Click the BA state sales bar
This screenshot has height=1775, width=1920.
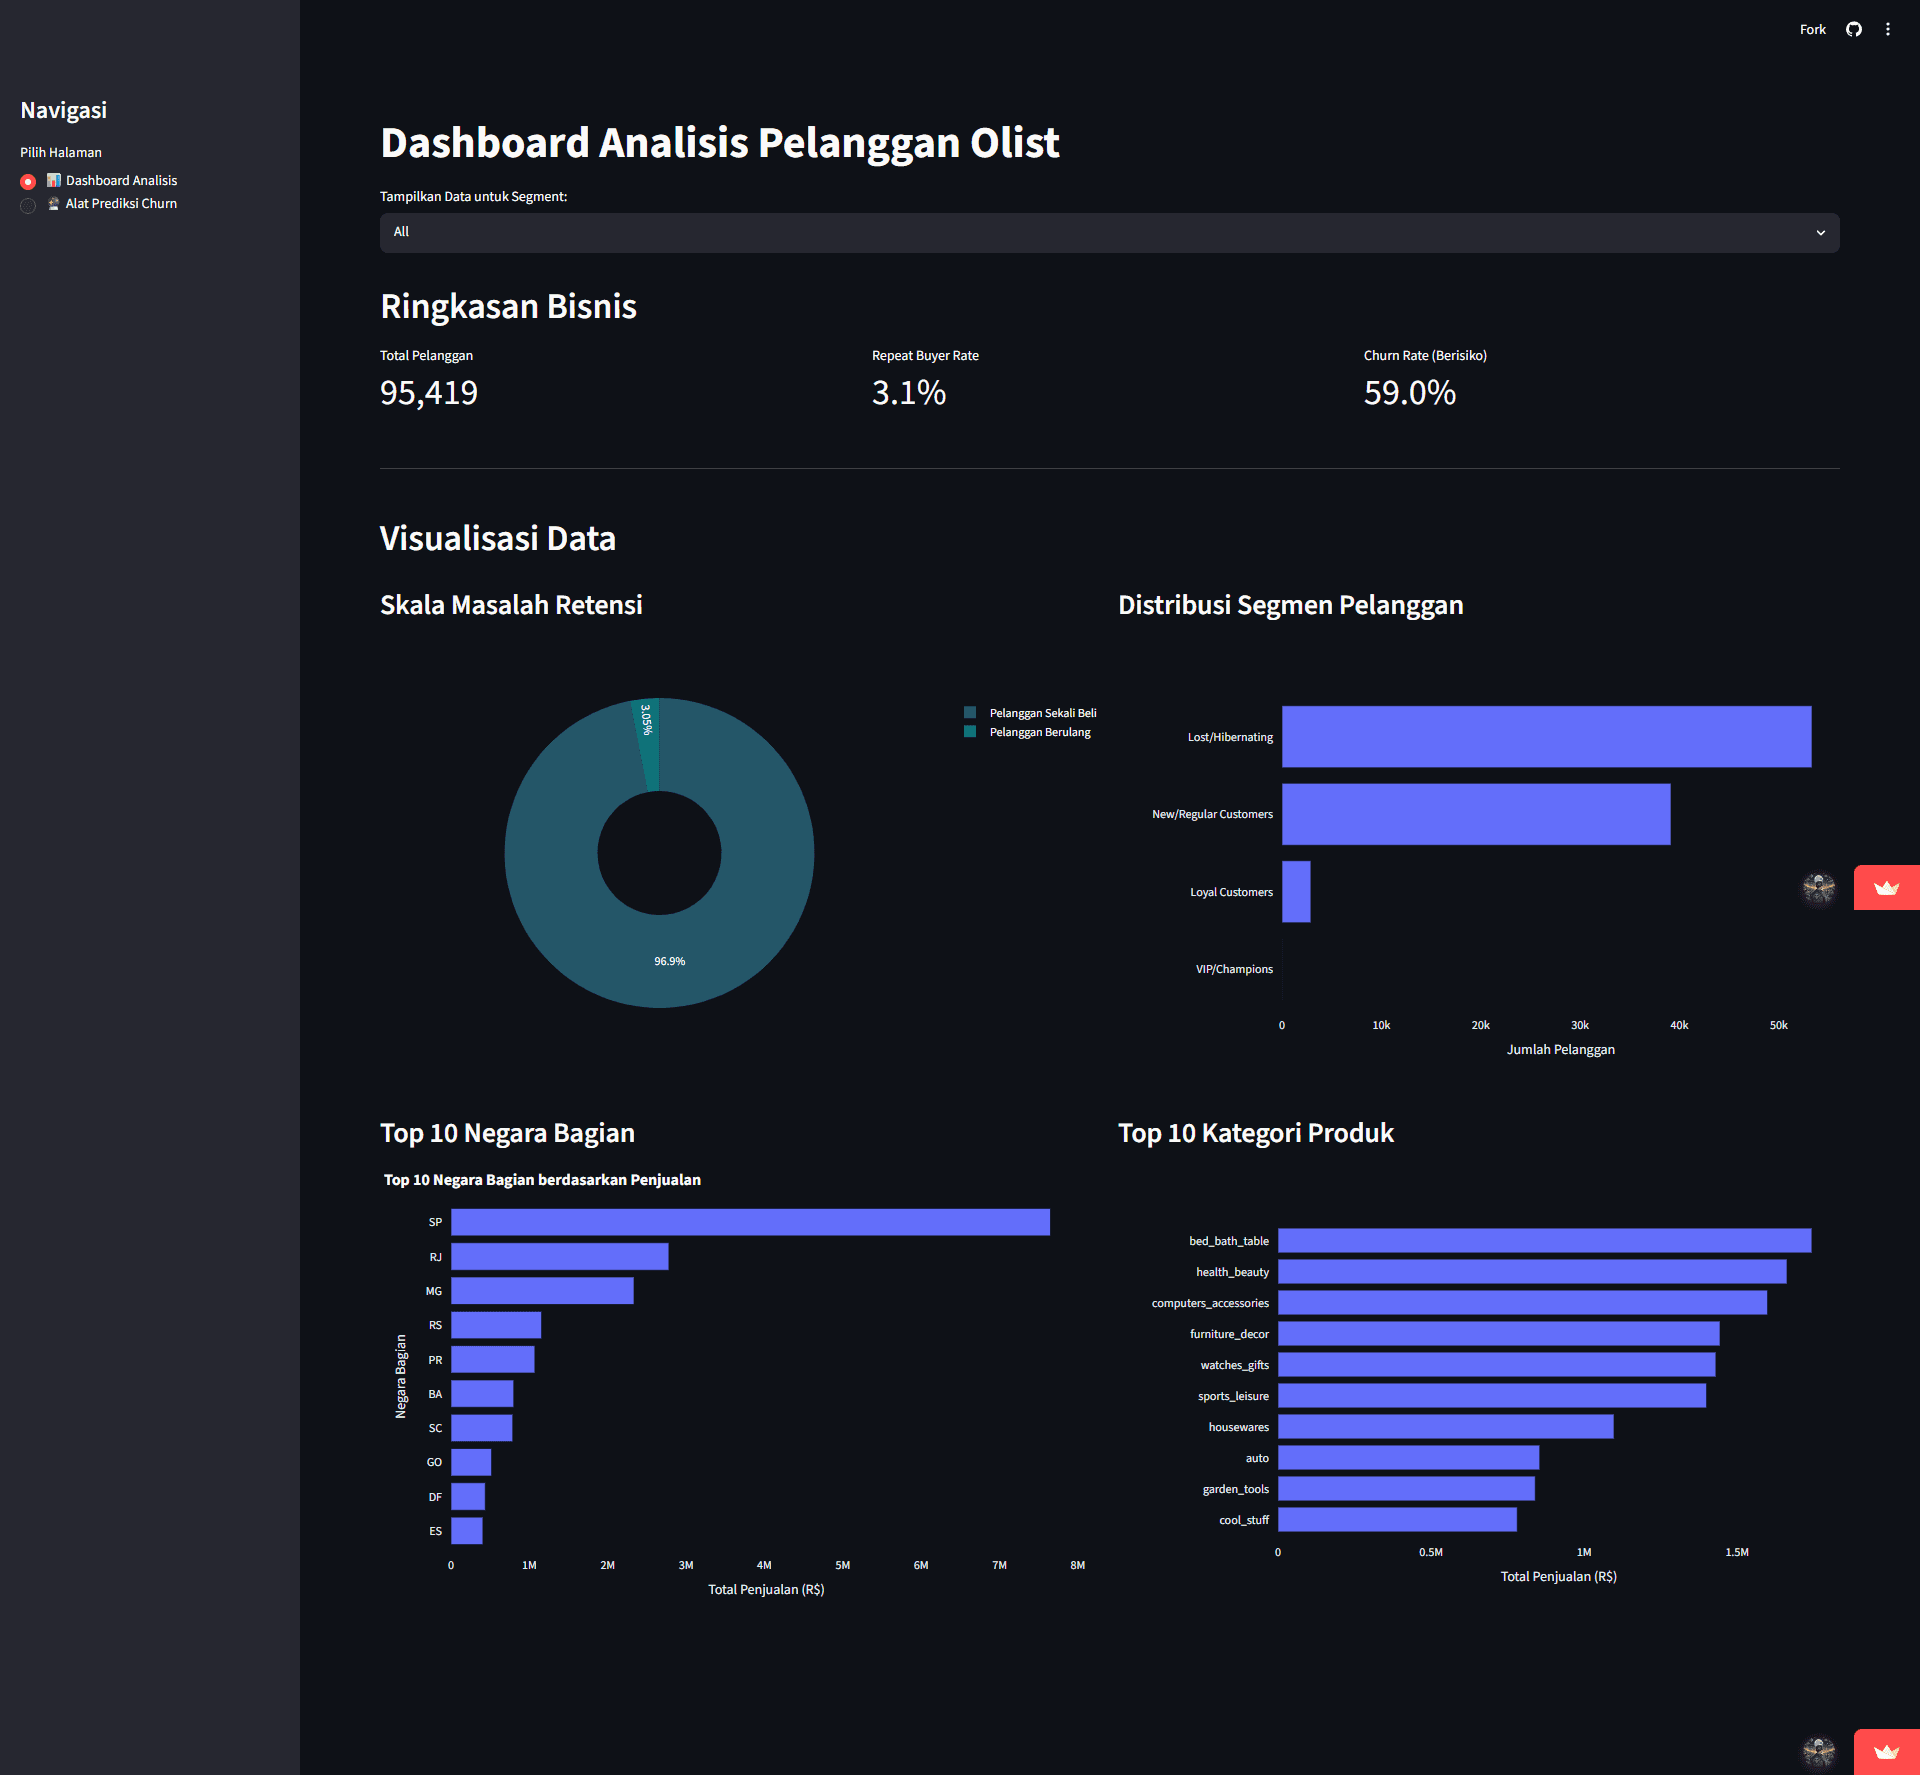[x=482, y=1394]
